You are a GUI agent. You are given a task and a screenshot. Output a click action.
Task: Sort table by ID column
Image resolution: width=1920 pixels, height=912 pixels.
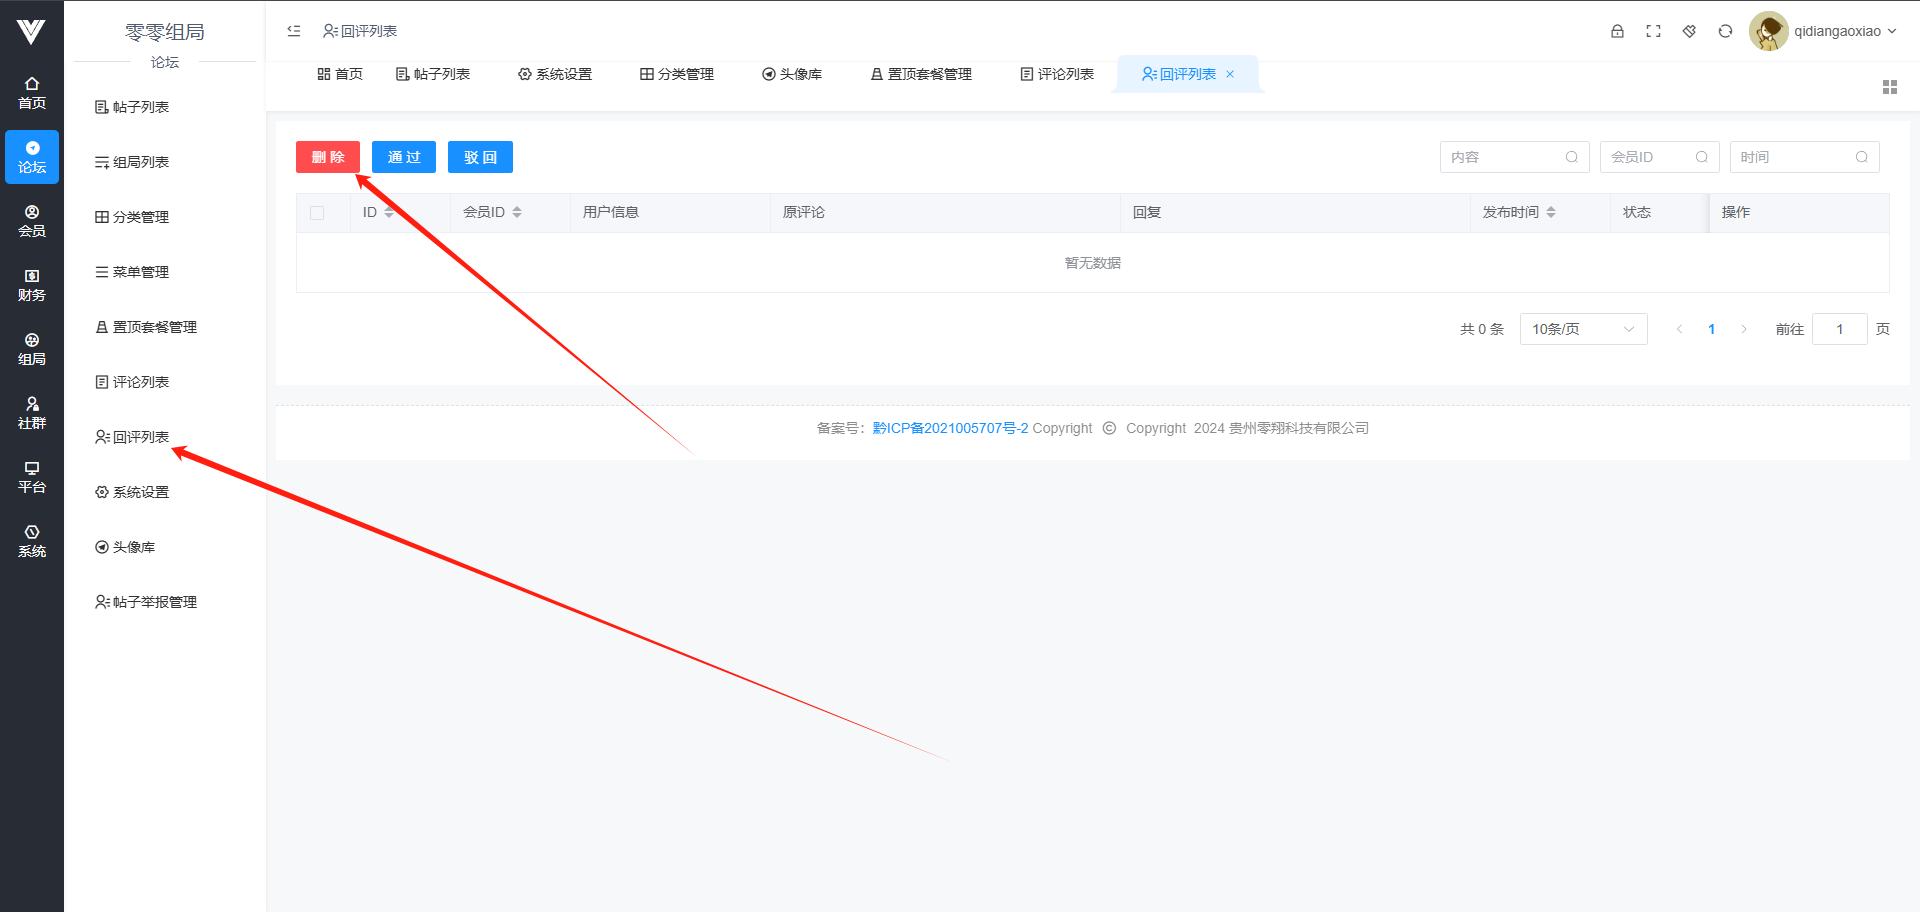pos(388,212)
